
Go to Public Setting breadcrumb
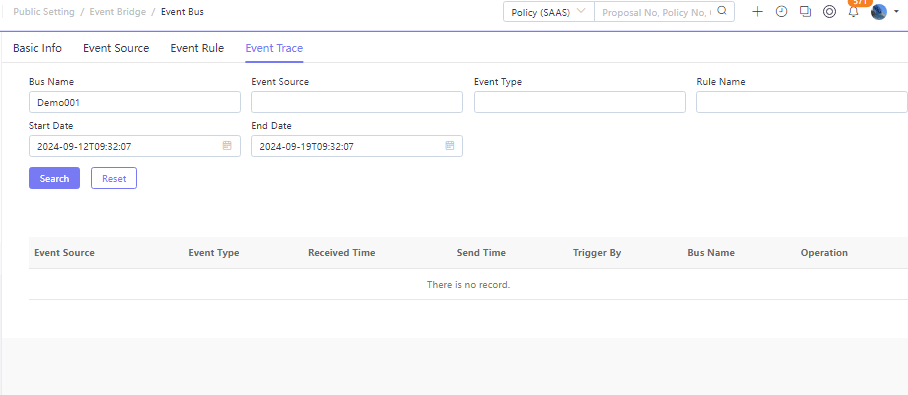tap(44, 12)
